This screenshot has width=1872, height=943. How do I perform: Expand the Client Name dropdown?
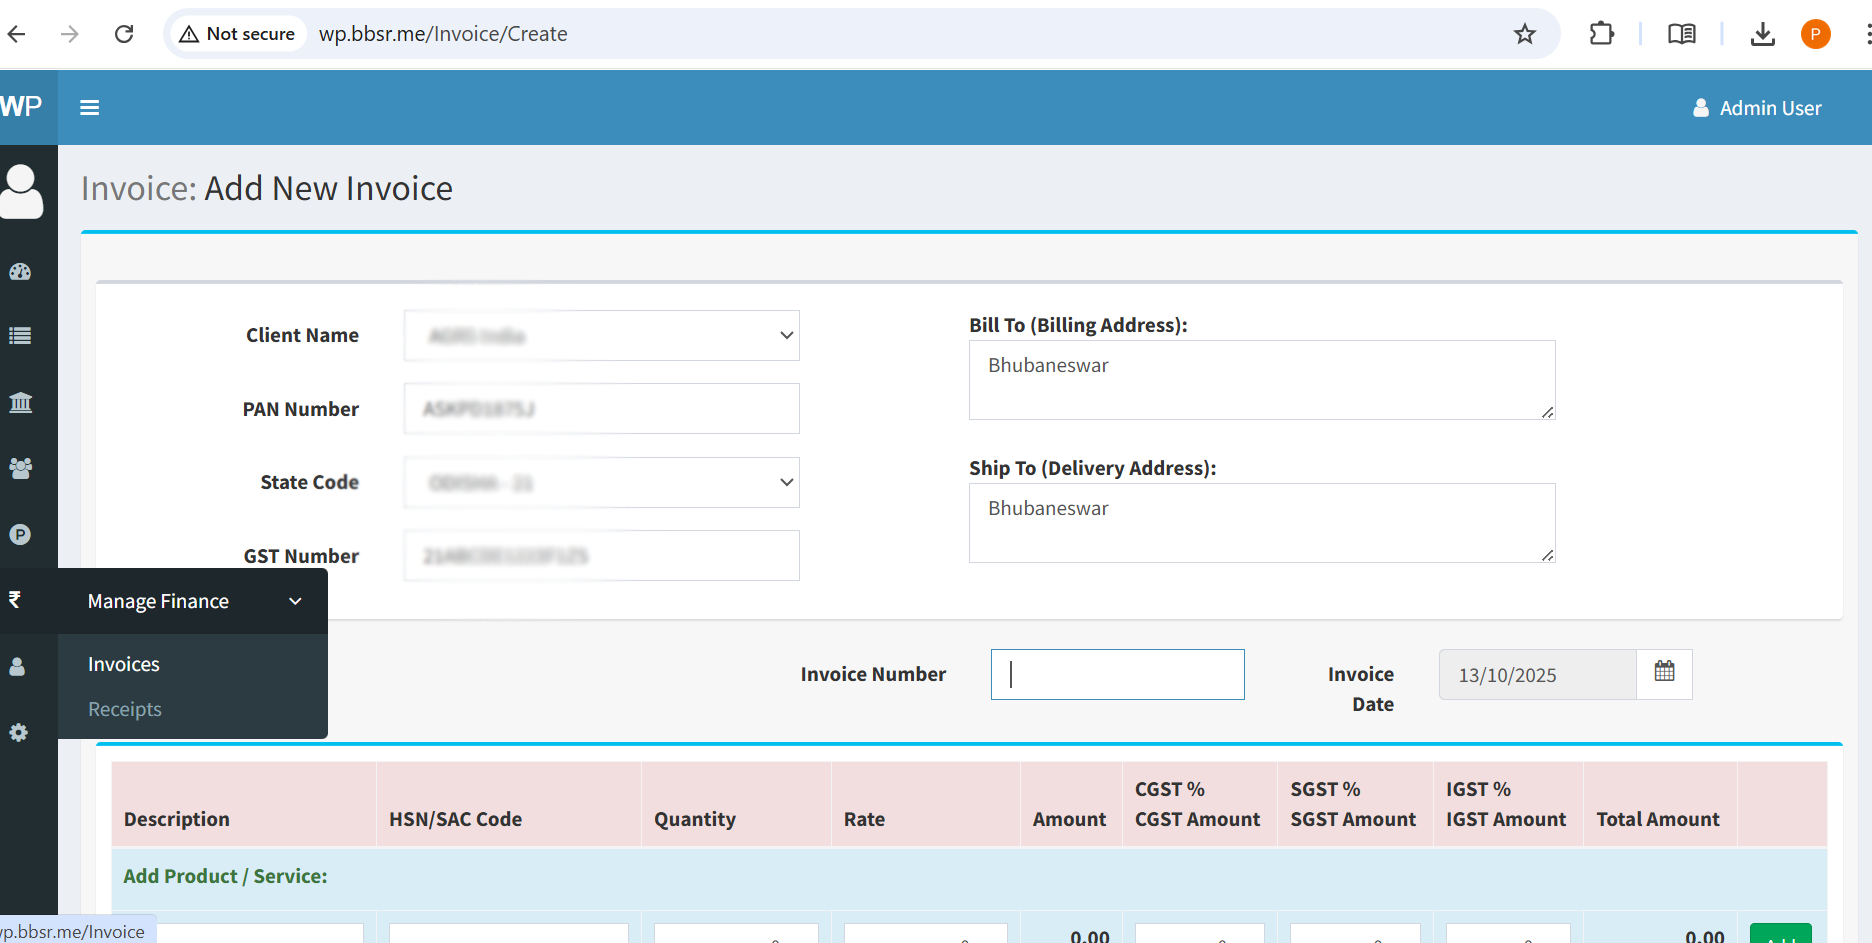[601, 336]
